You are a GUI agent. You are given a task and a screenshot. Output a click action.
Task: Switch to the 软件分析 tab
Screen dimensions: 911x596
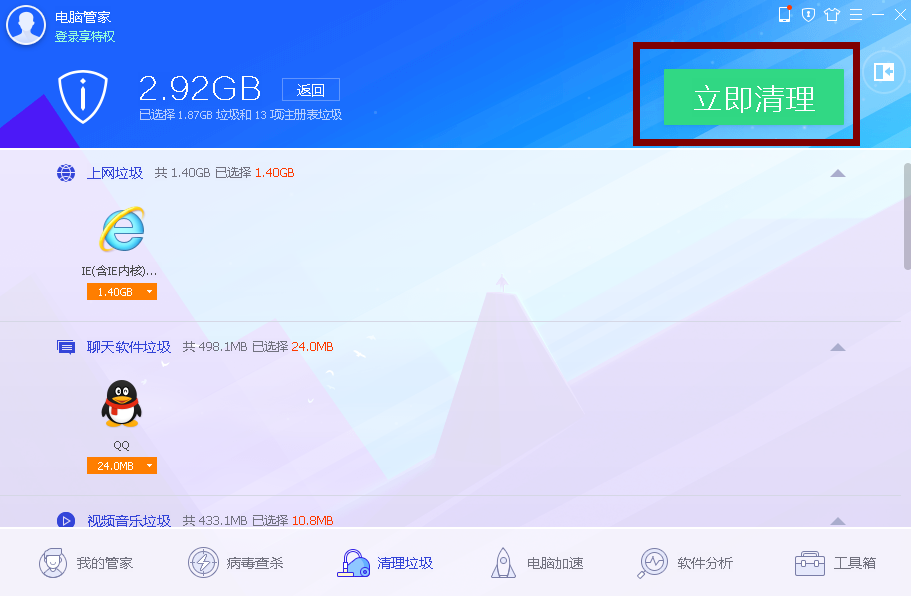coord(685,563)
